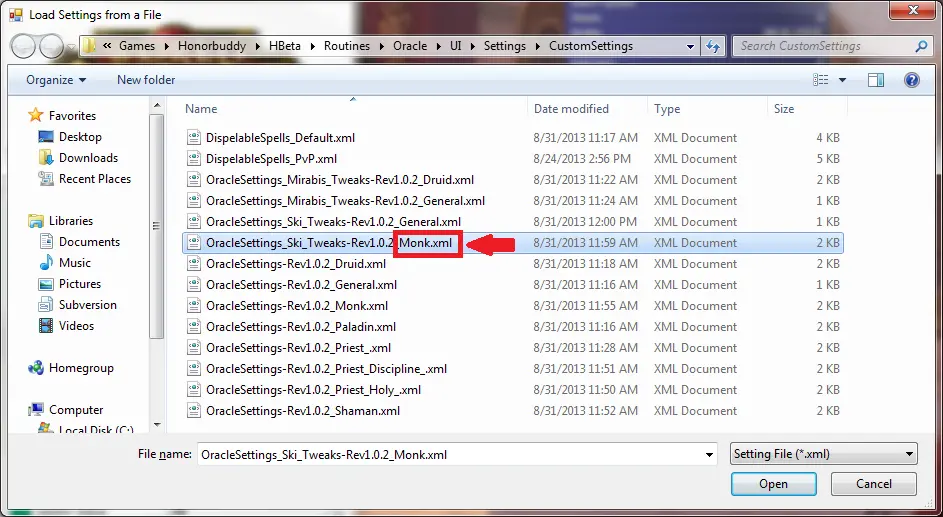Click the Help question mark icon
The width and height of the screenshot is (943, 517).
point(911,80)
